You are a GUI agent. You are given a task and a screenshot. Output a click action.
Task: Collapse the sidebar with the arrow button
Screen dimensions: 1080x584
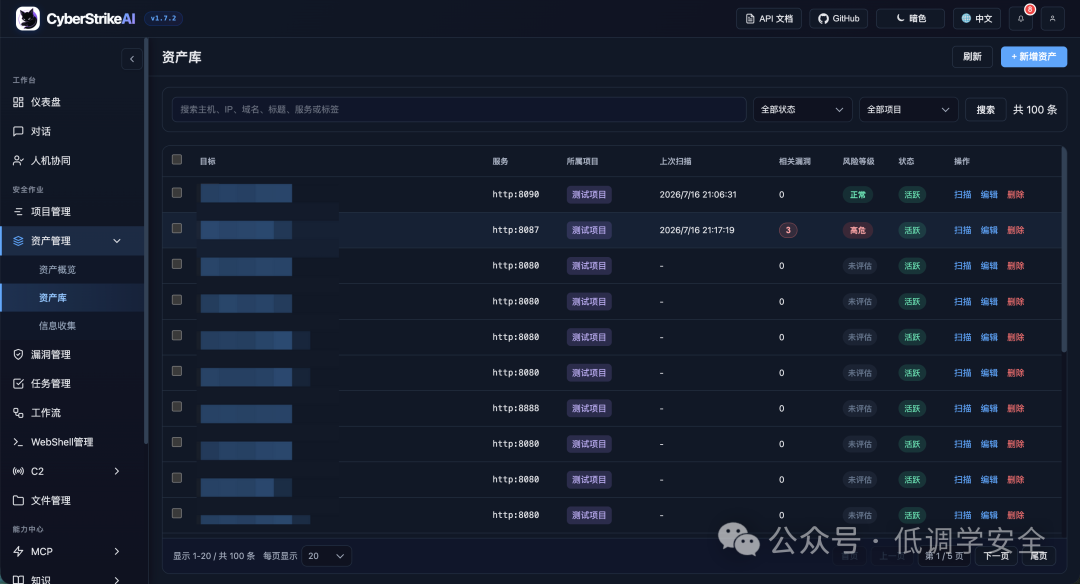132,59
